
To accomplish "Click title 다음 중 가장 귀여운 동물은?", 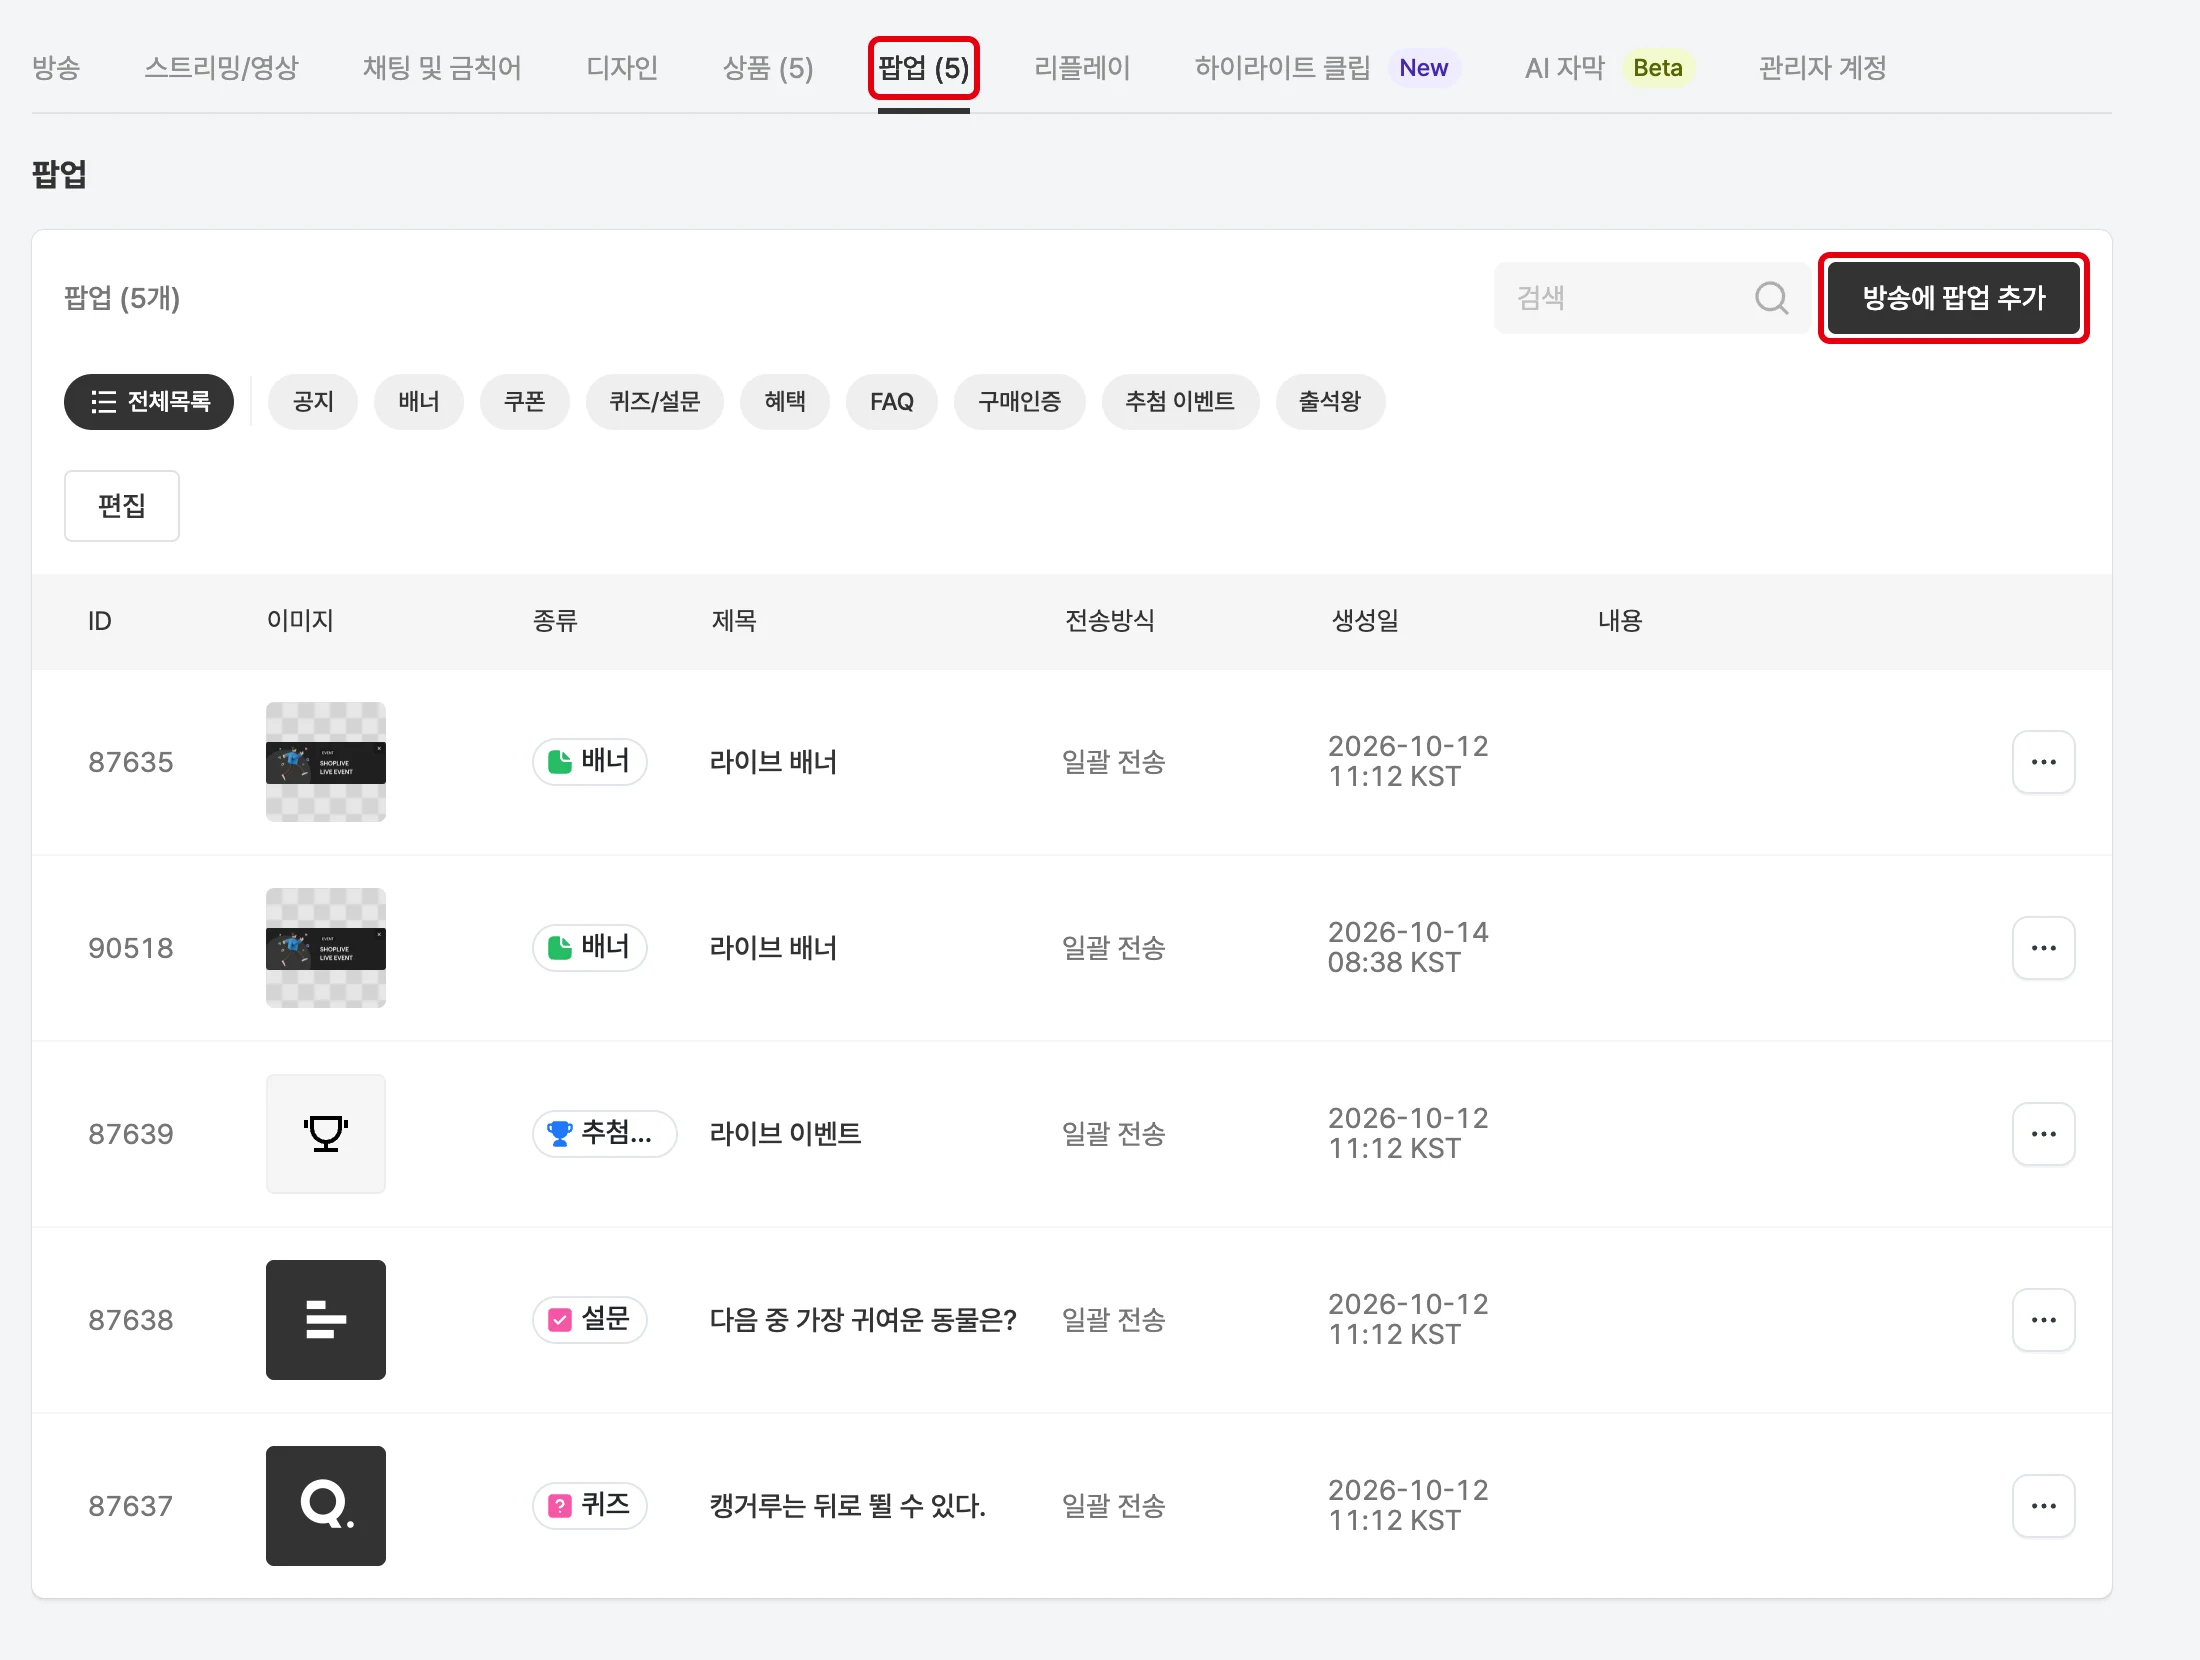I will pyautogui.click(x=863, y=1320).
